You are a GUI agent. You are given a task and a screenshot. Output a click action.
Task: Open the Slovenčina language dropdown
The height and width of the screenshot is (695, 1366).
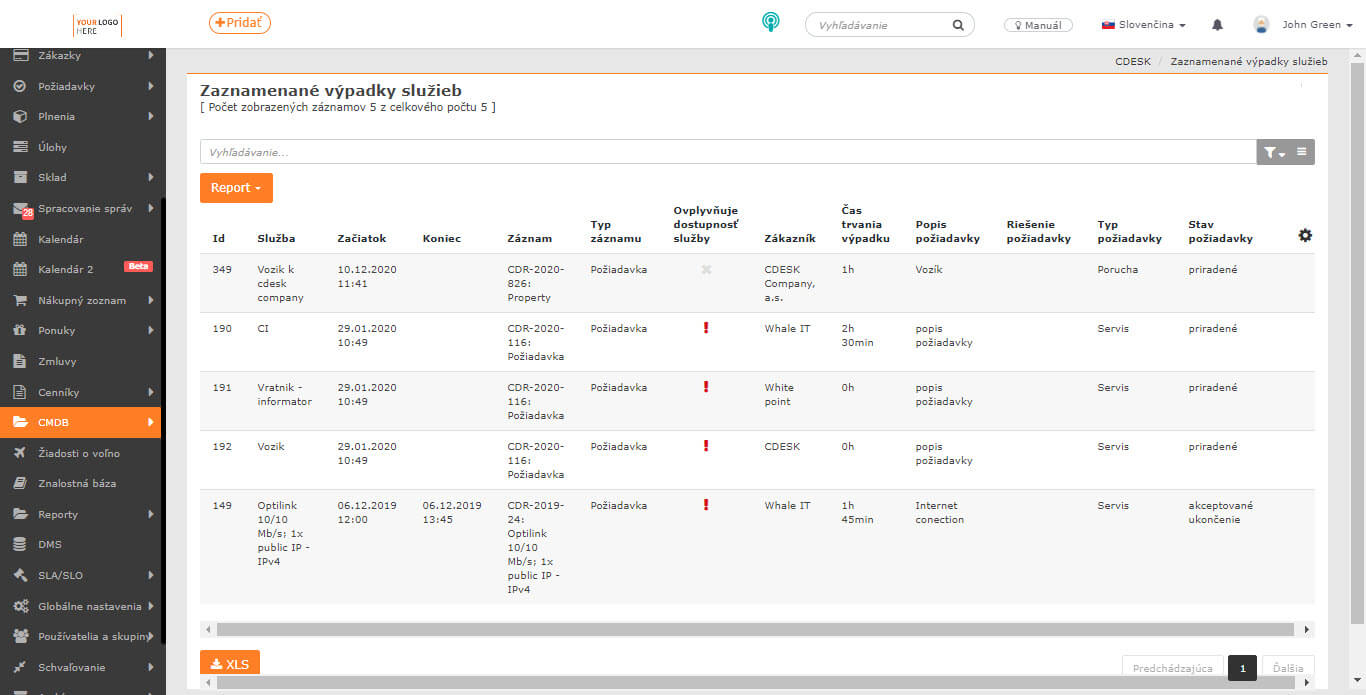(1144, 25)
